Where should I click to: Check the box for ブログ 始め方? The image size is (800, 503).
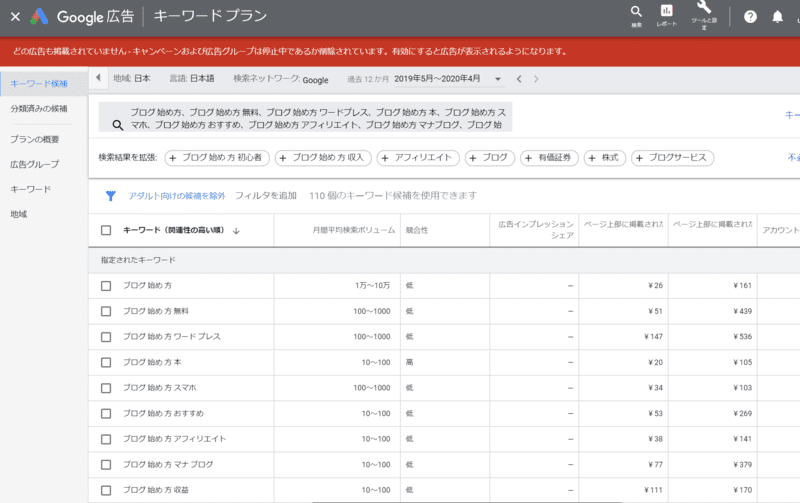(x=106, y=286)
